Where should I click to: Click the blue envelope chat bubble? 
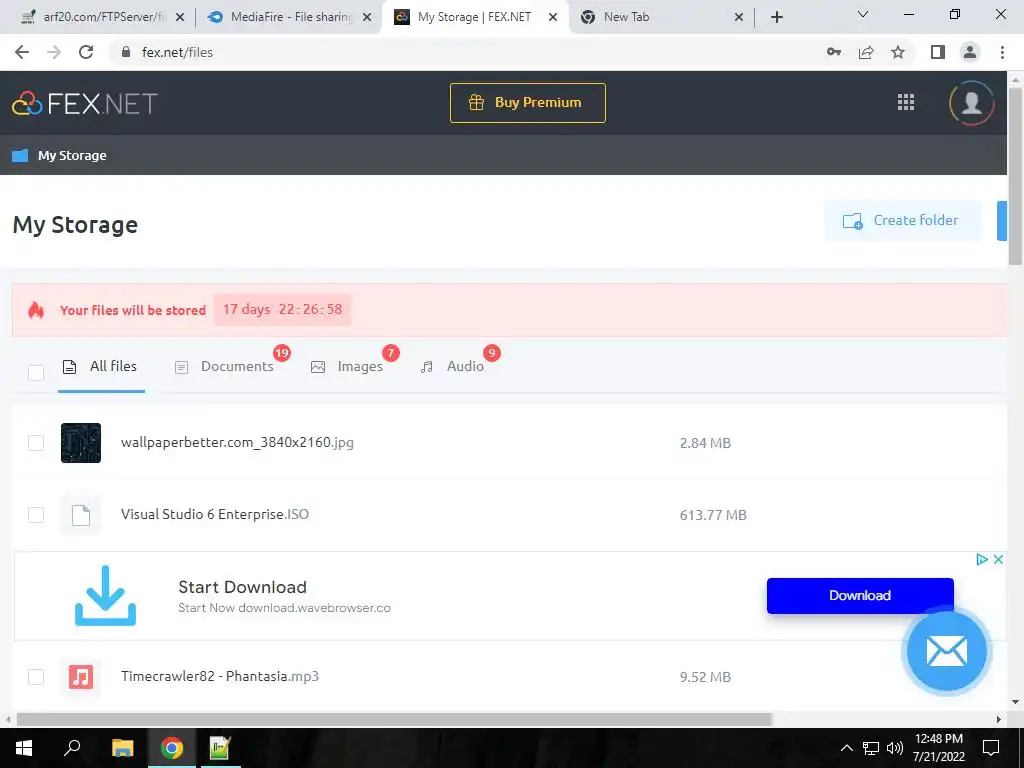coord(947,651)
